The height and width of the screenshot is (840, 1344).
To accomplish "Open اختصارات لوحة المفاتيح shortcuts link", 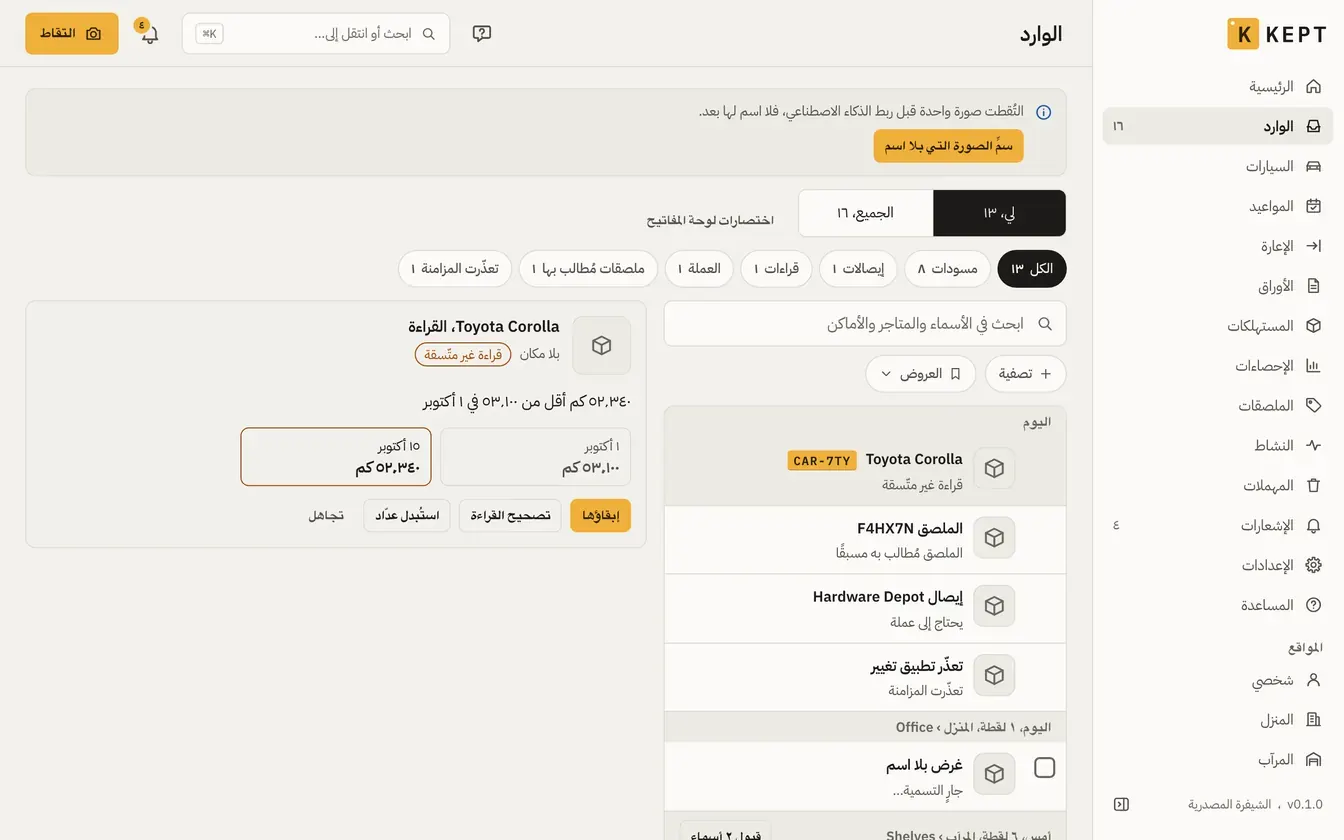I will [709, 220].
